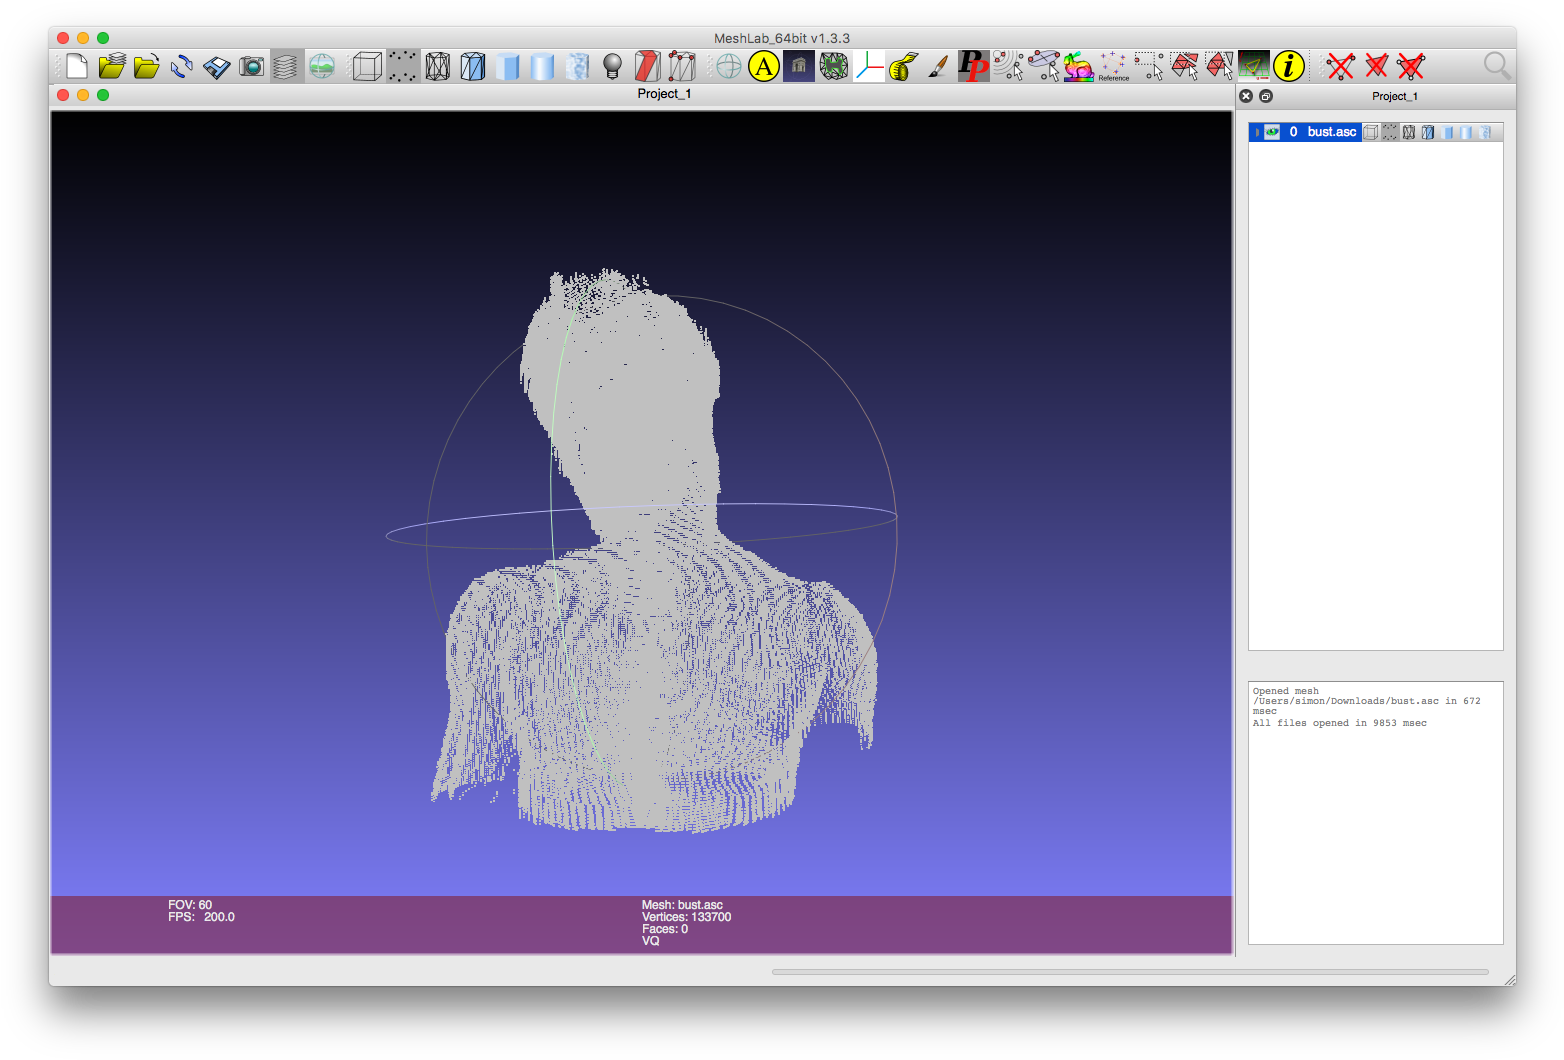1564x1060 pixels.
Task: Toggle wireframe in bust.asc layer row
Action: coord(1409,132)
